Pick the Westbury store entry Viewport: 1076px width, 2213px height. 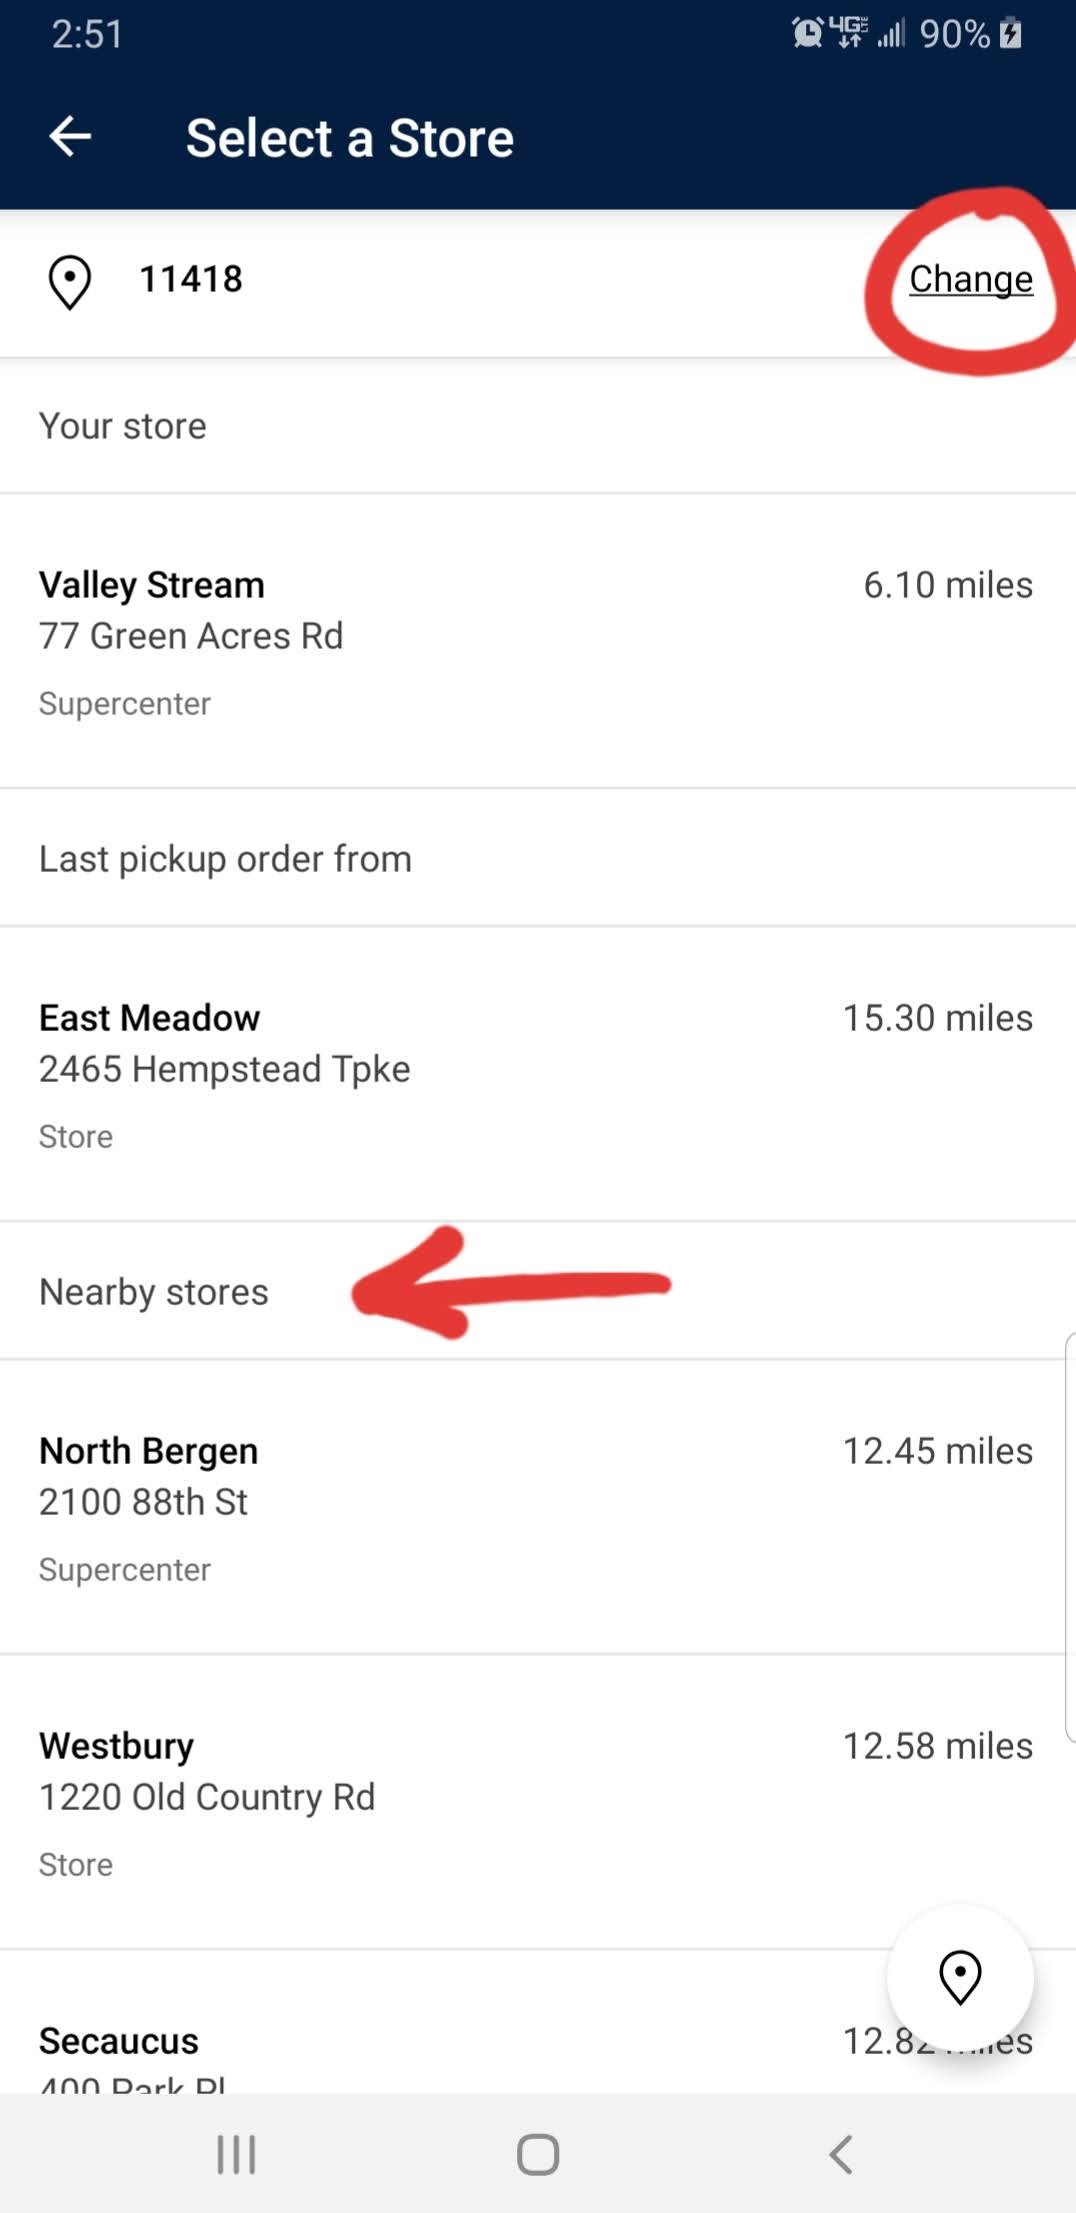[116, 1746]
